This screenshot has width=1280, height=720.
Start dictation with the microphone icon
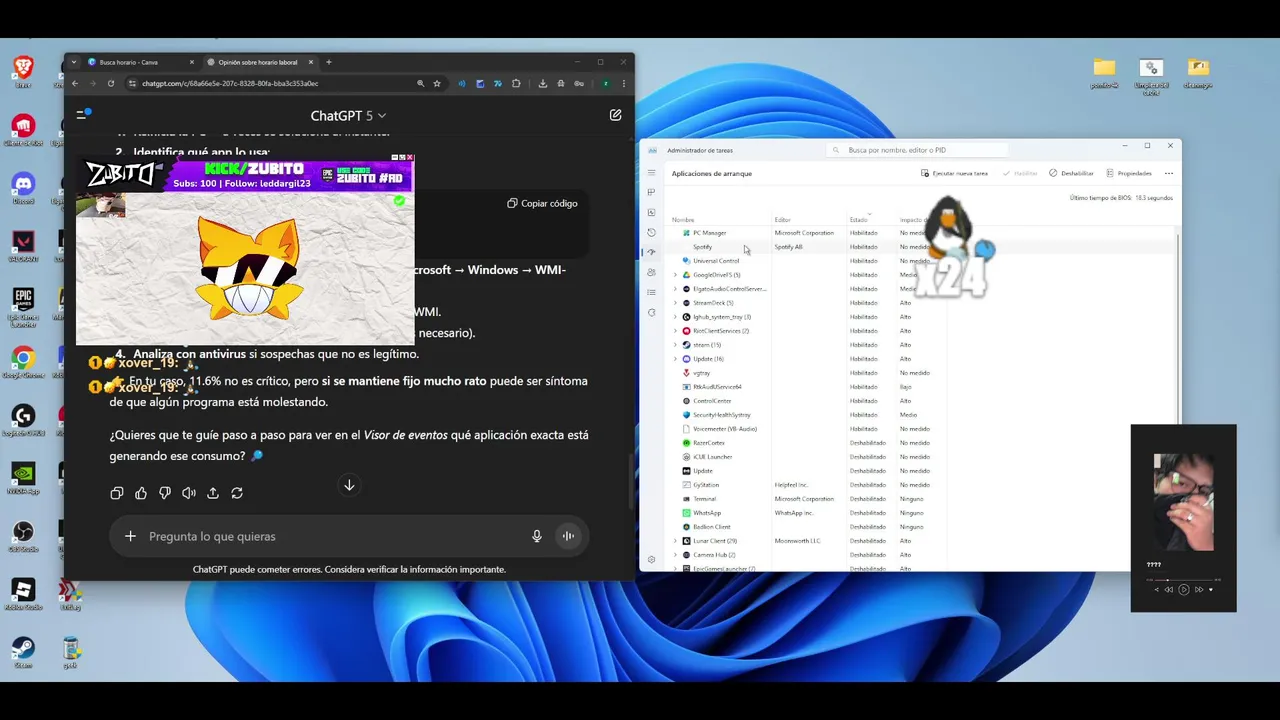(537, 536)
